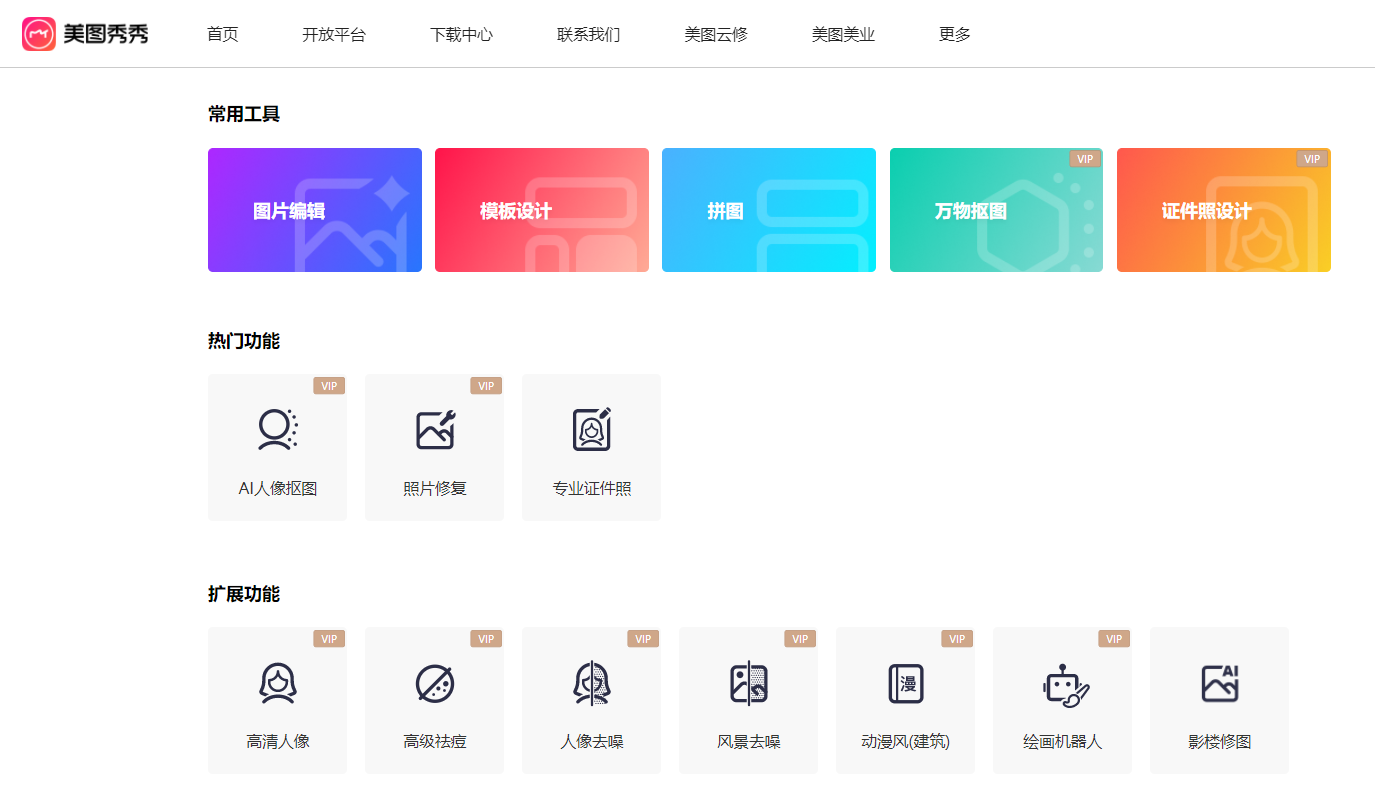This screenshot has height=793, width=1375.
Task: Open the 万物抠图 tool card
Action: (x=996, y=210)
